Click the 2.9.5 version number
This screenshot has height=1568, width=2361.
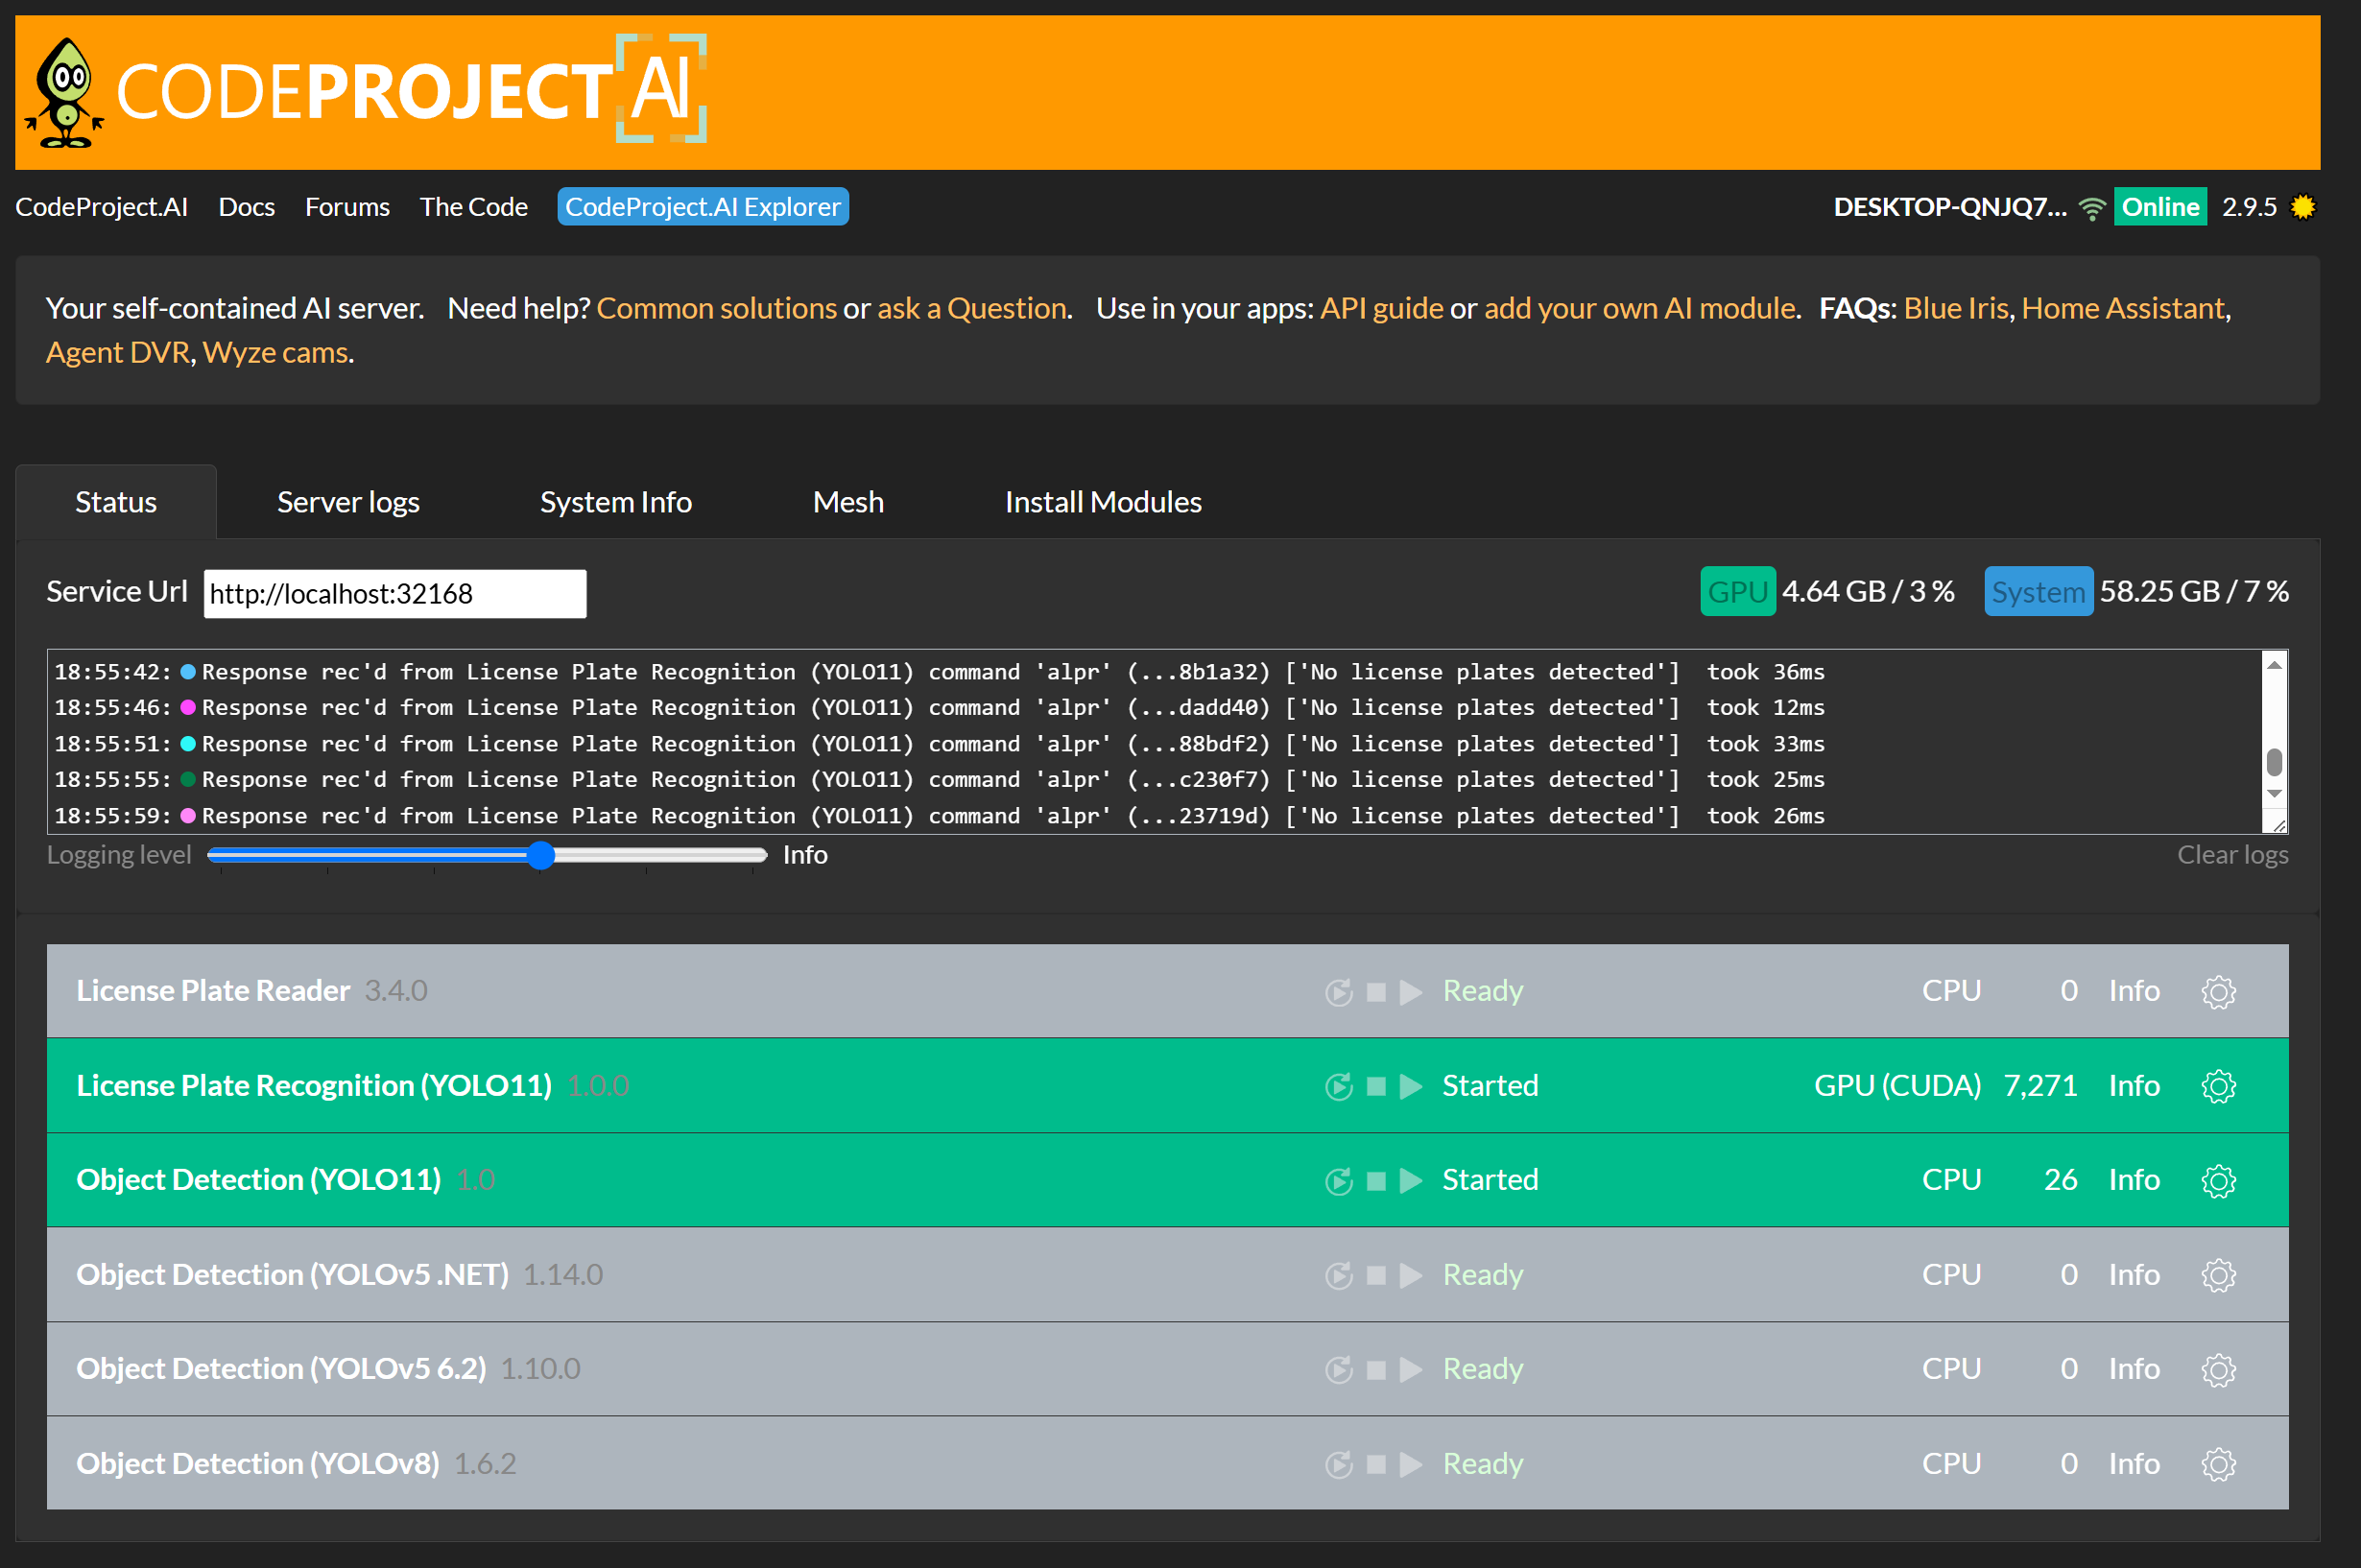2248,207
